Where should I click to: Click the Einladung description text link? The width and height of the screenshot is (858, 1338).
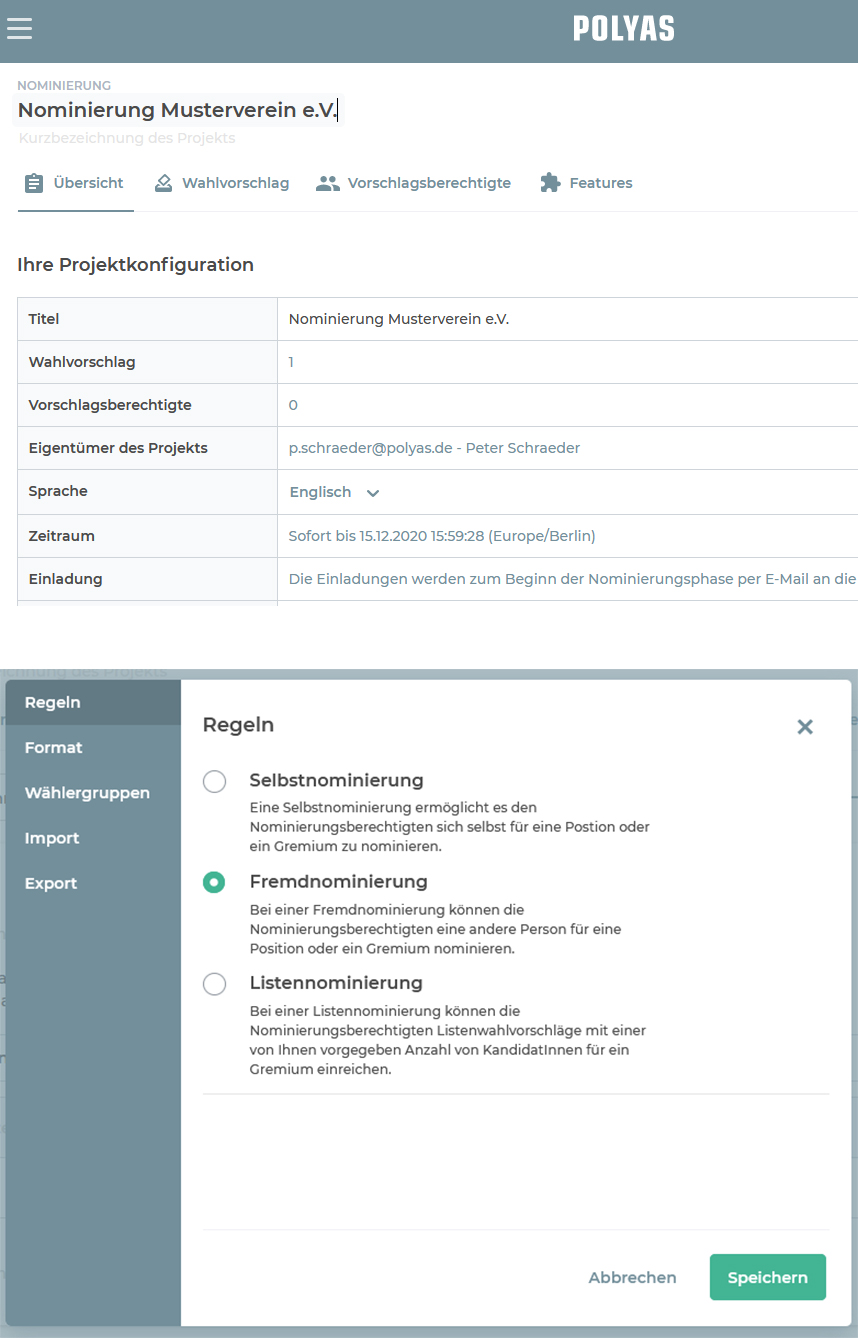[x=573, y=579]
